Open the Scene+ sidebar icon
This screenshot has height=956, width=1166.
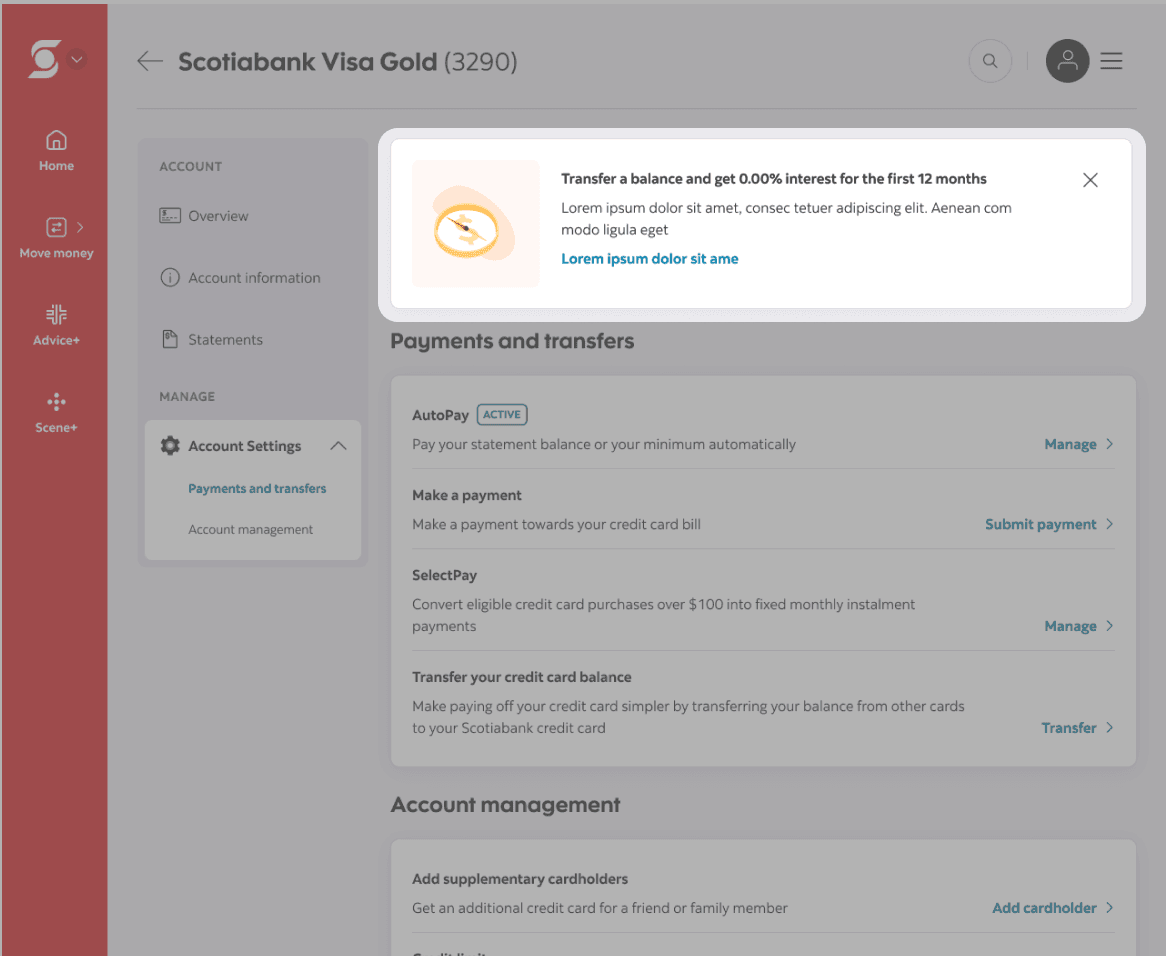click(57, 413)
